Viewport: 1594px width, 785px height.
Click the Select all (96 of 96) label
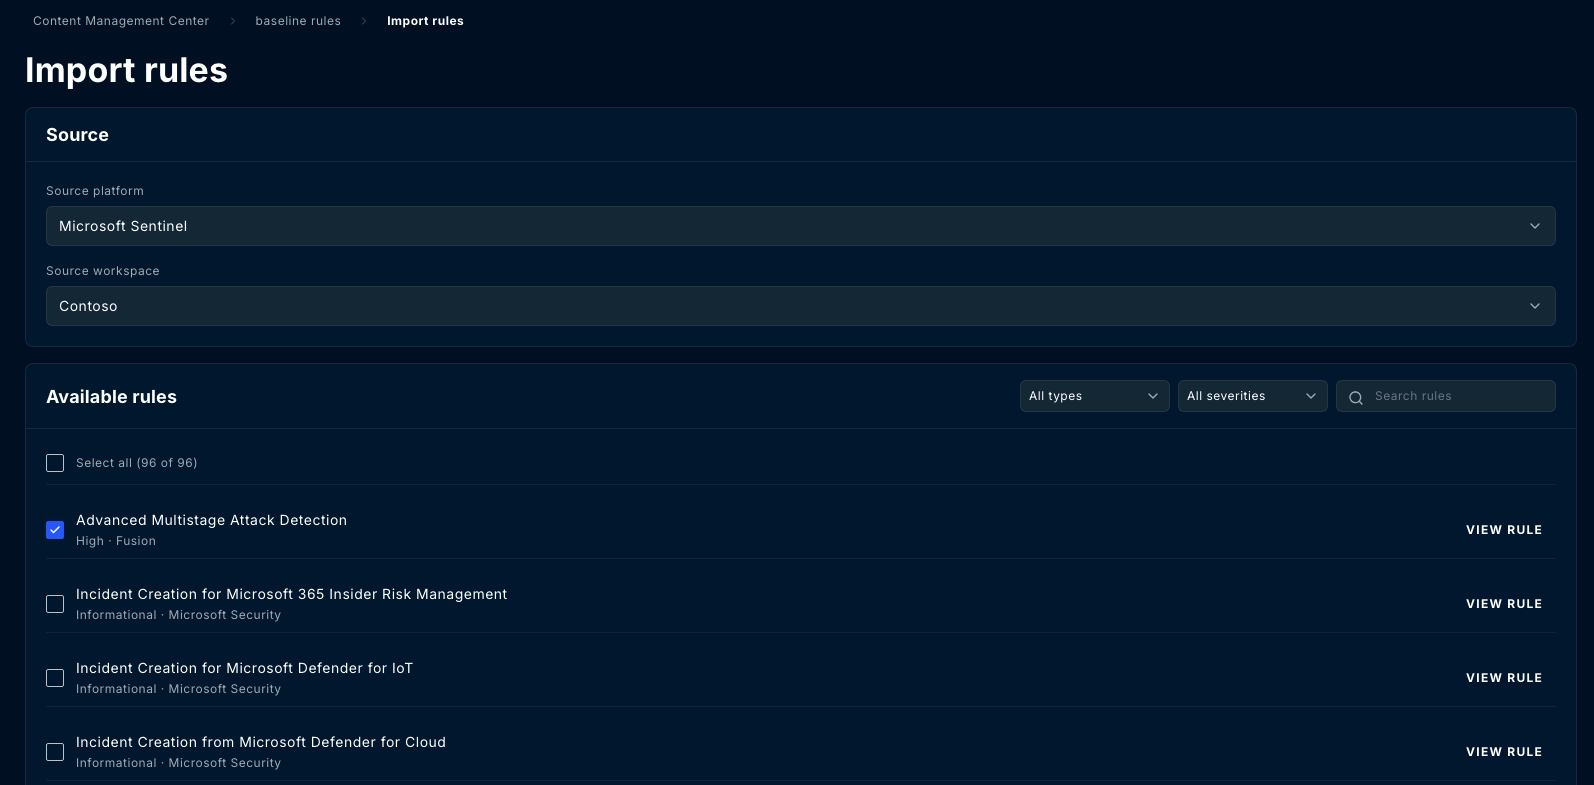[x=136, y=463]
